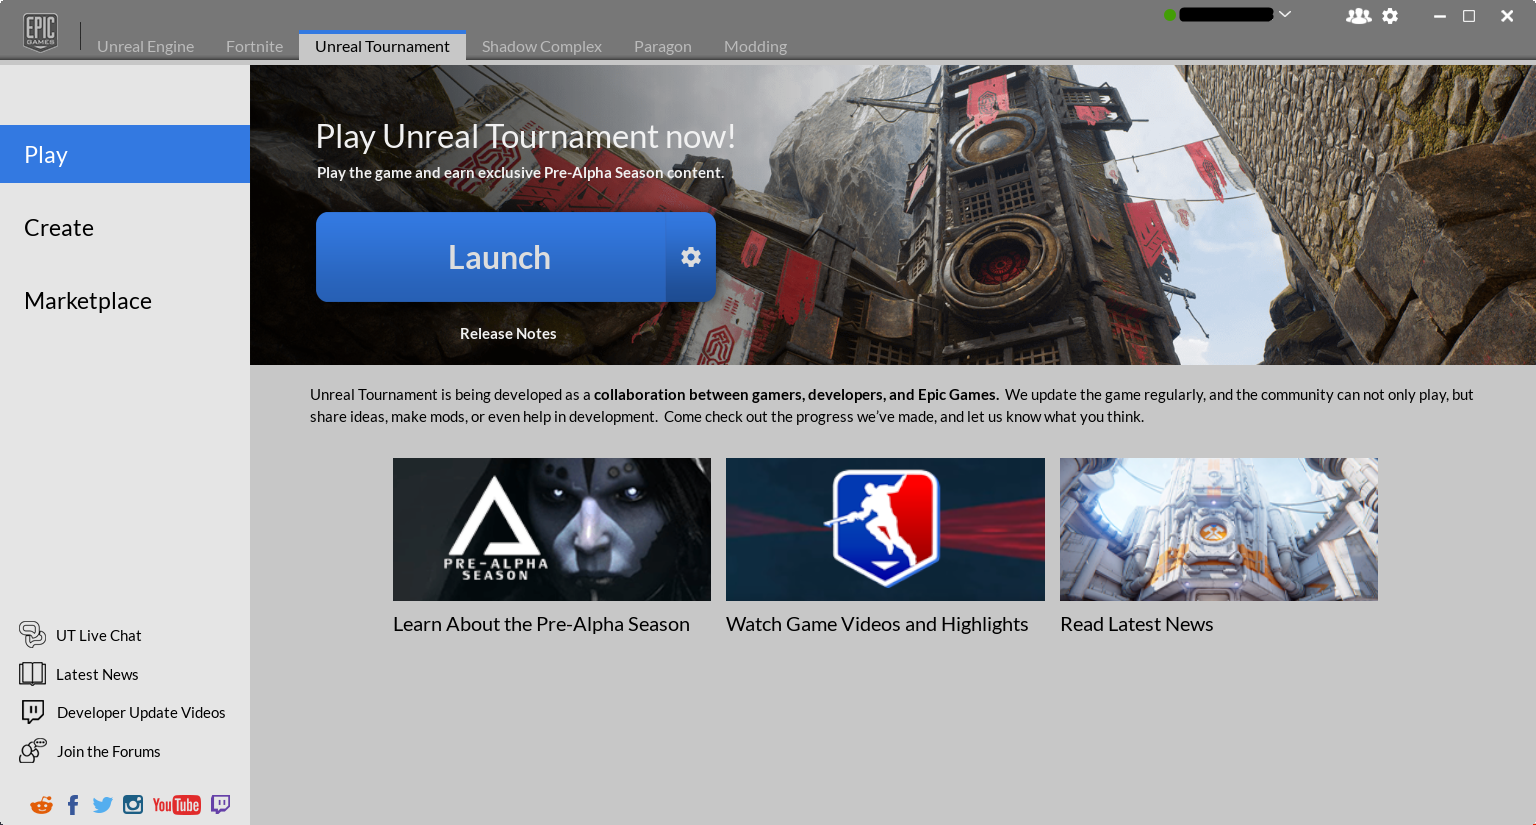Open launch options gear beside Launch
Image resolution: width=1536 pixels, height=825 pixels.
(691, 257)
